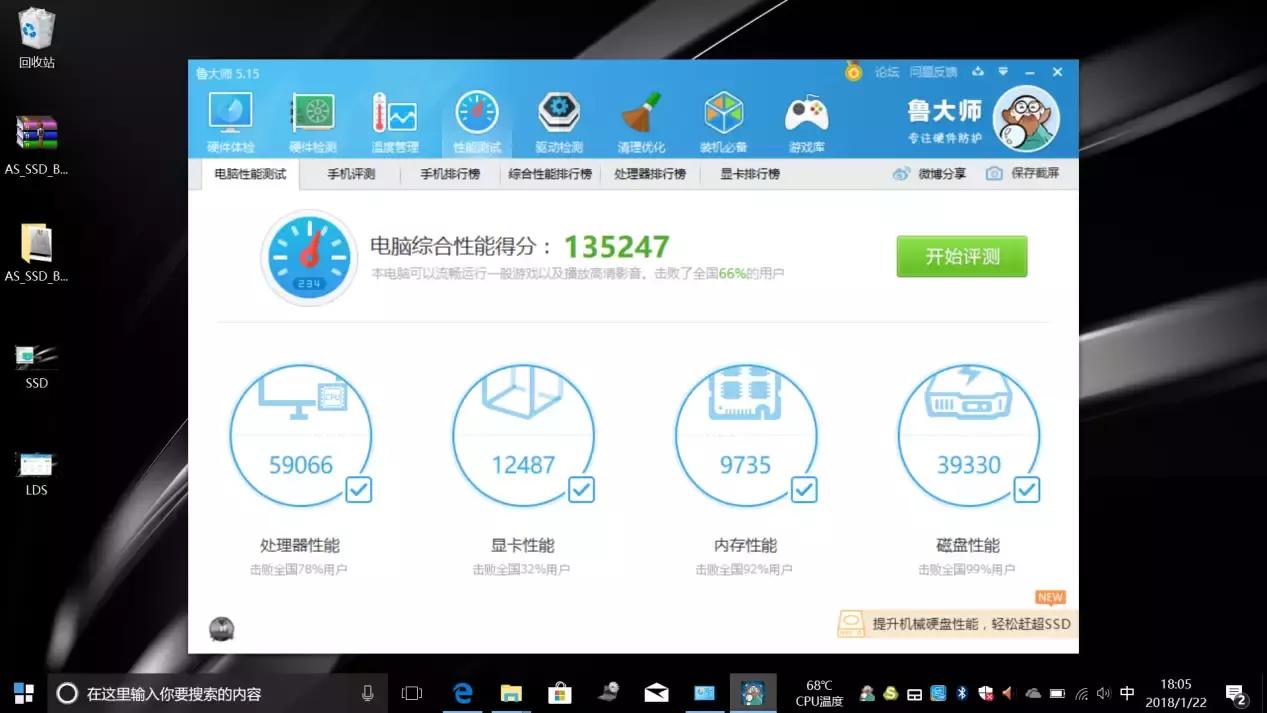This screenshot has height=713, width=1267.
Task: Select the 硬件检测 hardware detection tool
Action: click(x=312, y=118)
